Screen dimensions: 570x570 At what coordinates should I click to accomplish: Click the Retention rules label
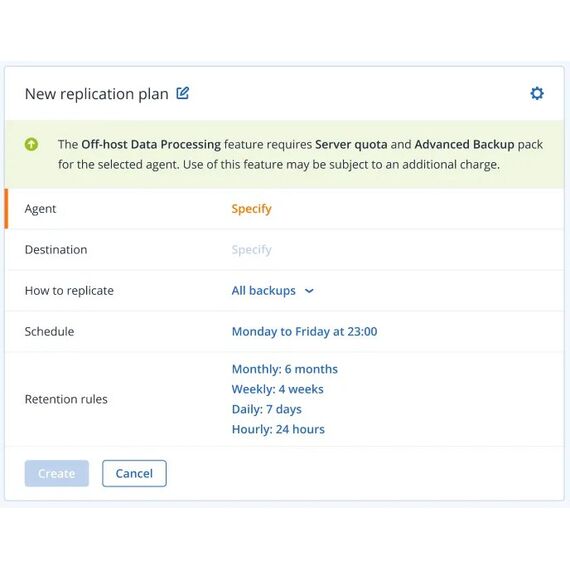click(x=66, y=399)
